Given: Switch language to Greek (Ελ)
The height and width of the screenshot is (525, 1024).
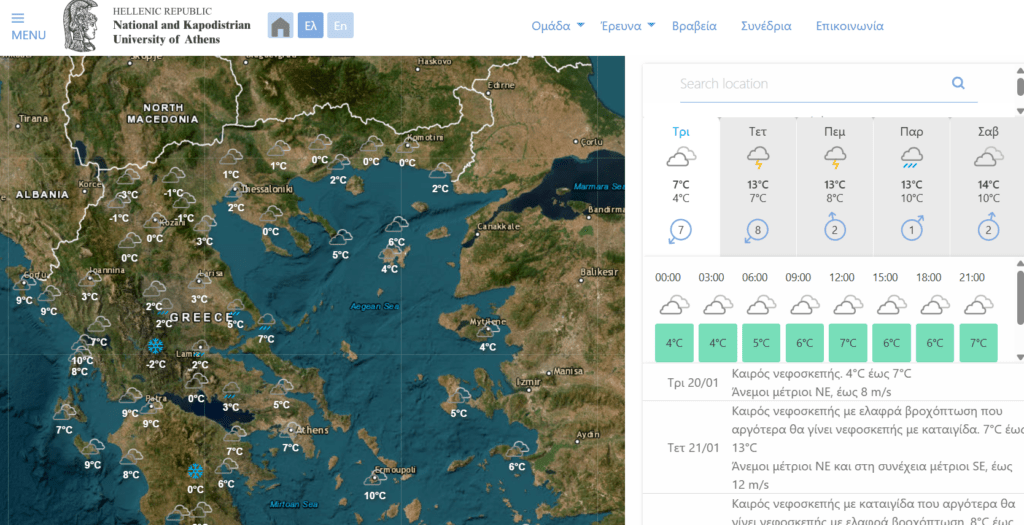Looking at the screenshot, I should click(x=311, y=26).
